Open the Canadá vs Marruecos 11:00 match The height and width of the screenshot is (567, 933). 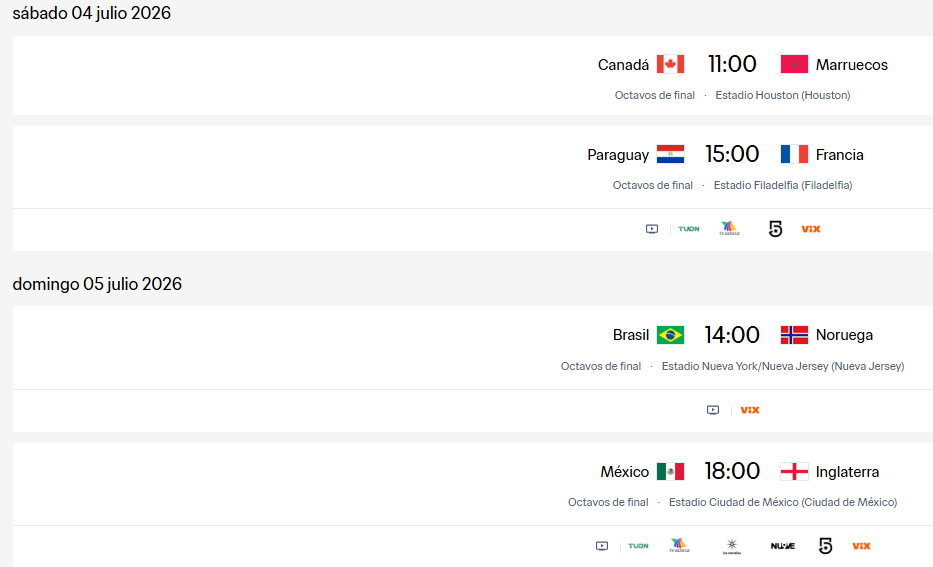pos(472,76)
